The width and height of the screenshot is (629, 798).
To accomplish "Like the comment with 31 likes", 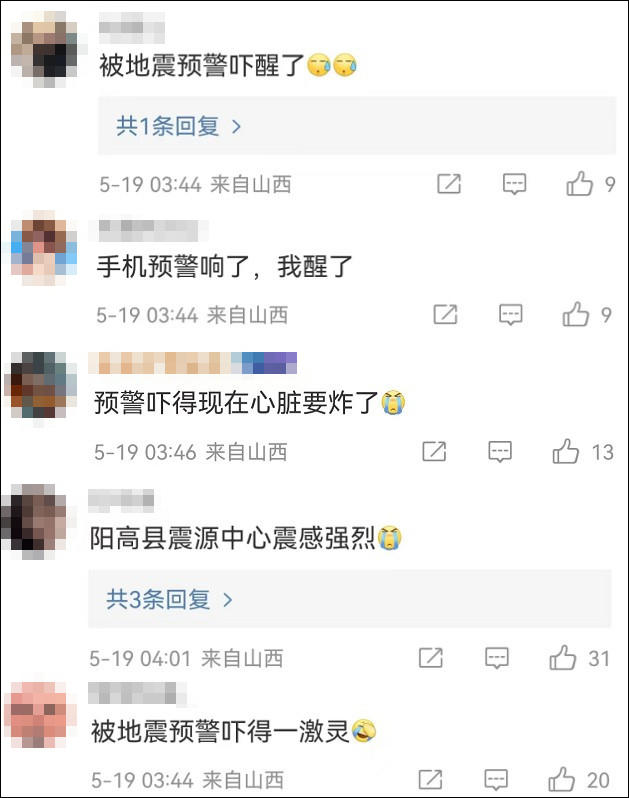I will 562,657.
